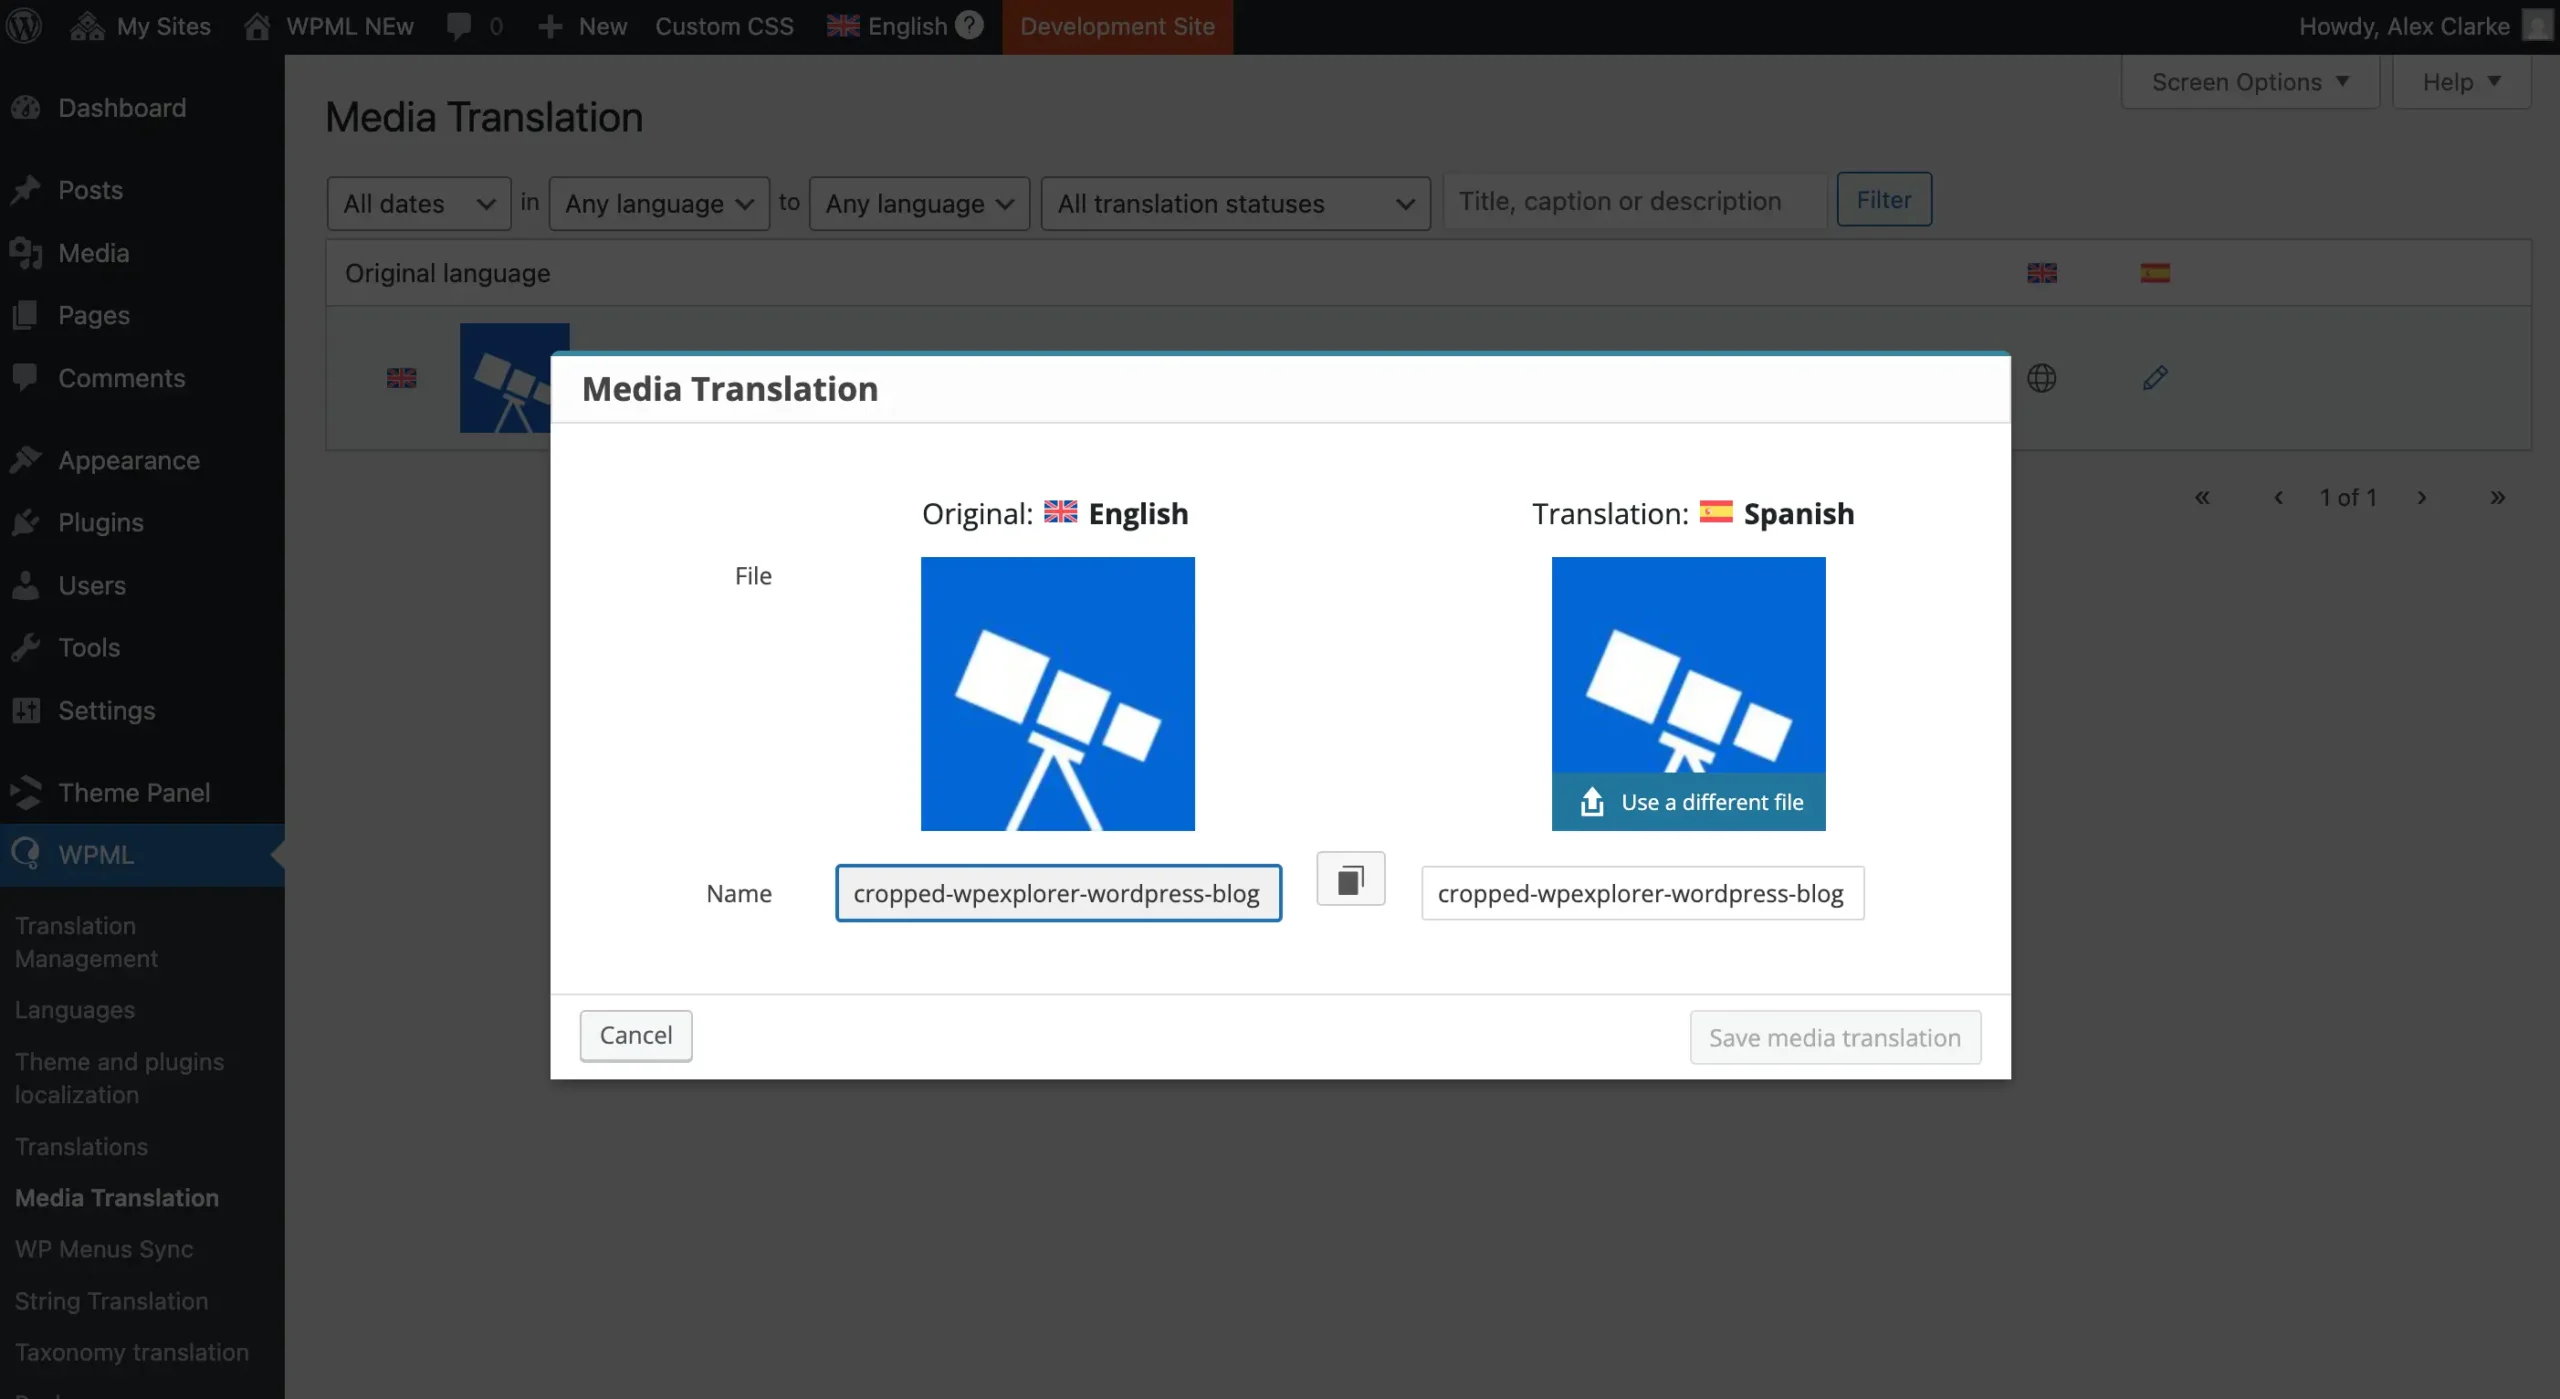The width and height of the screenshot is (2560, 1399).
Task: Click the UK flag column header
Action: coord(2042,273)
